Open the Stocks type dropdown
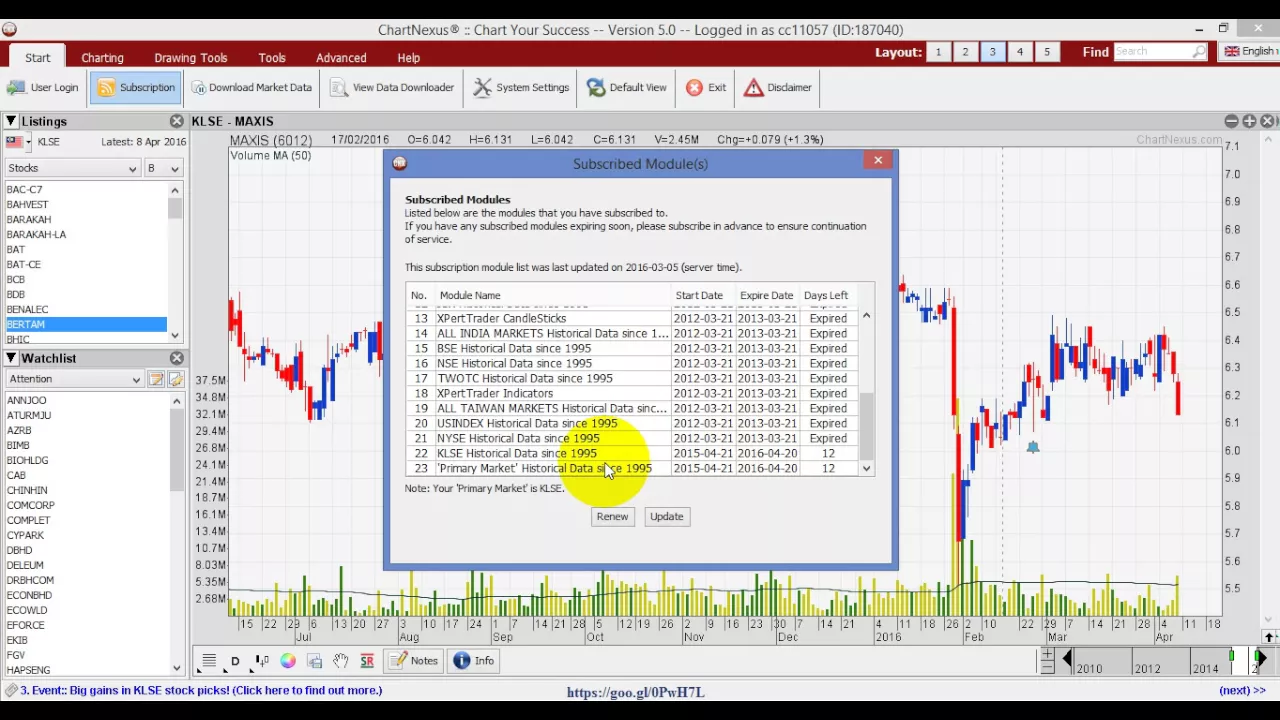The width and height of the screenshot is (1280, 720). (72, 168)
